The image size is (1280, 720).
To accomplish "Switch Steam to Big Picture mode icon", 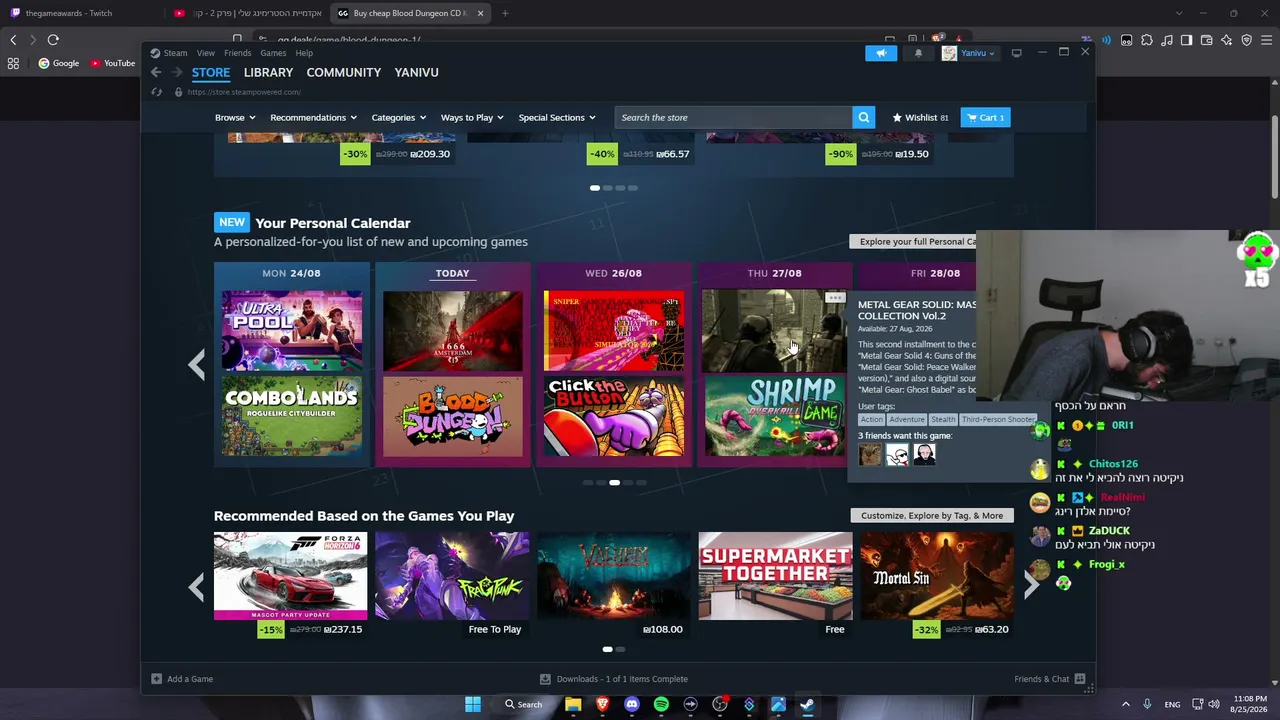I will 1016,53.
